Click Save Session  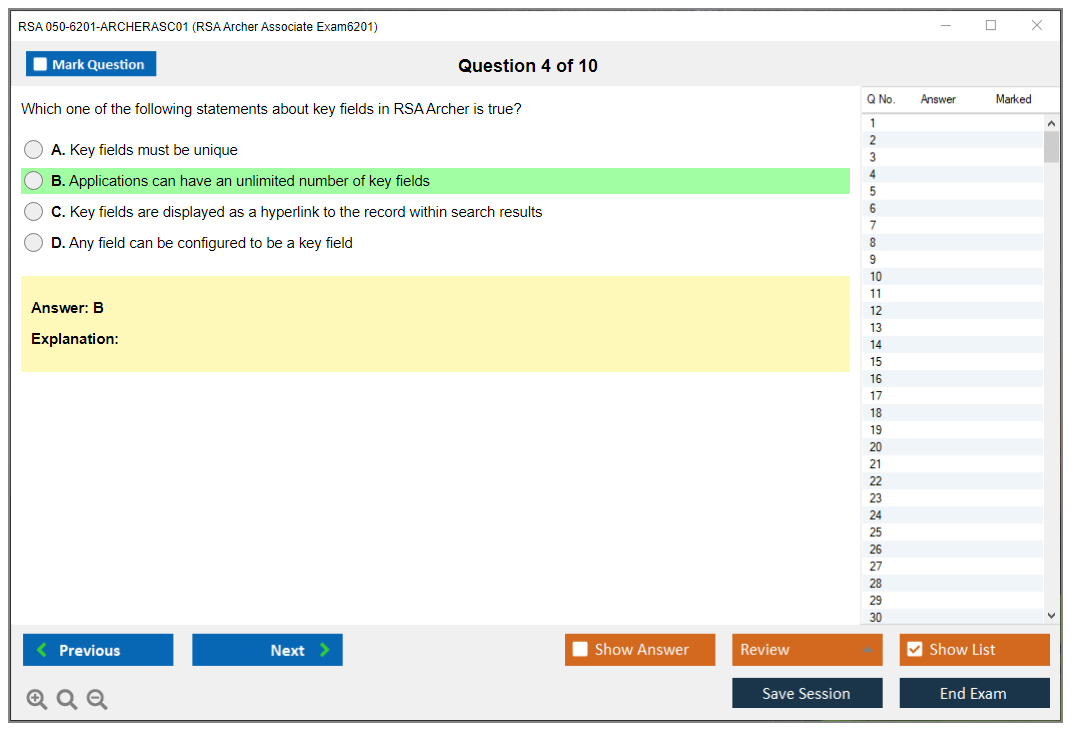point(807,693)
